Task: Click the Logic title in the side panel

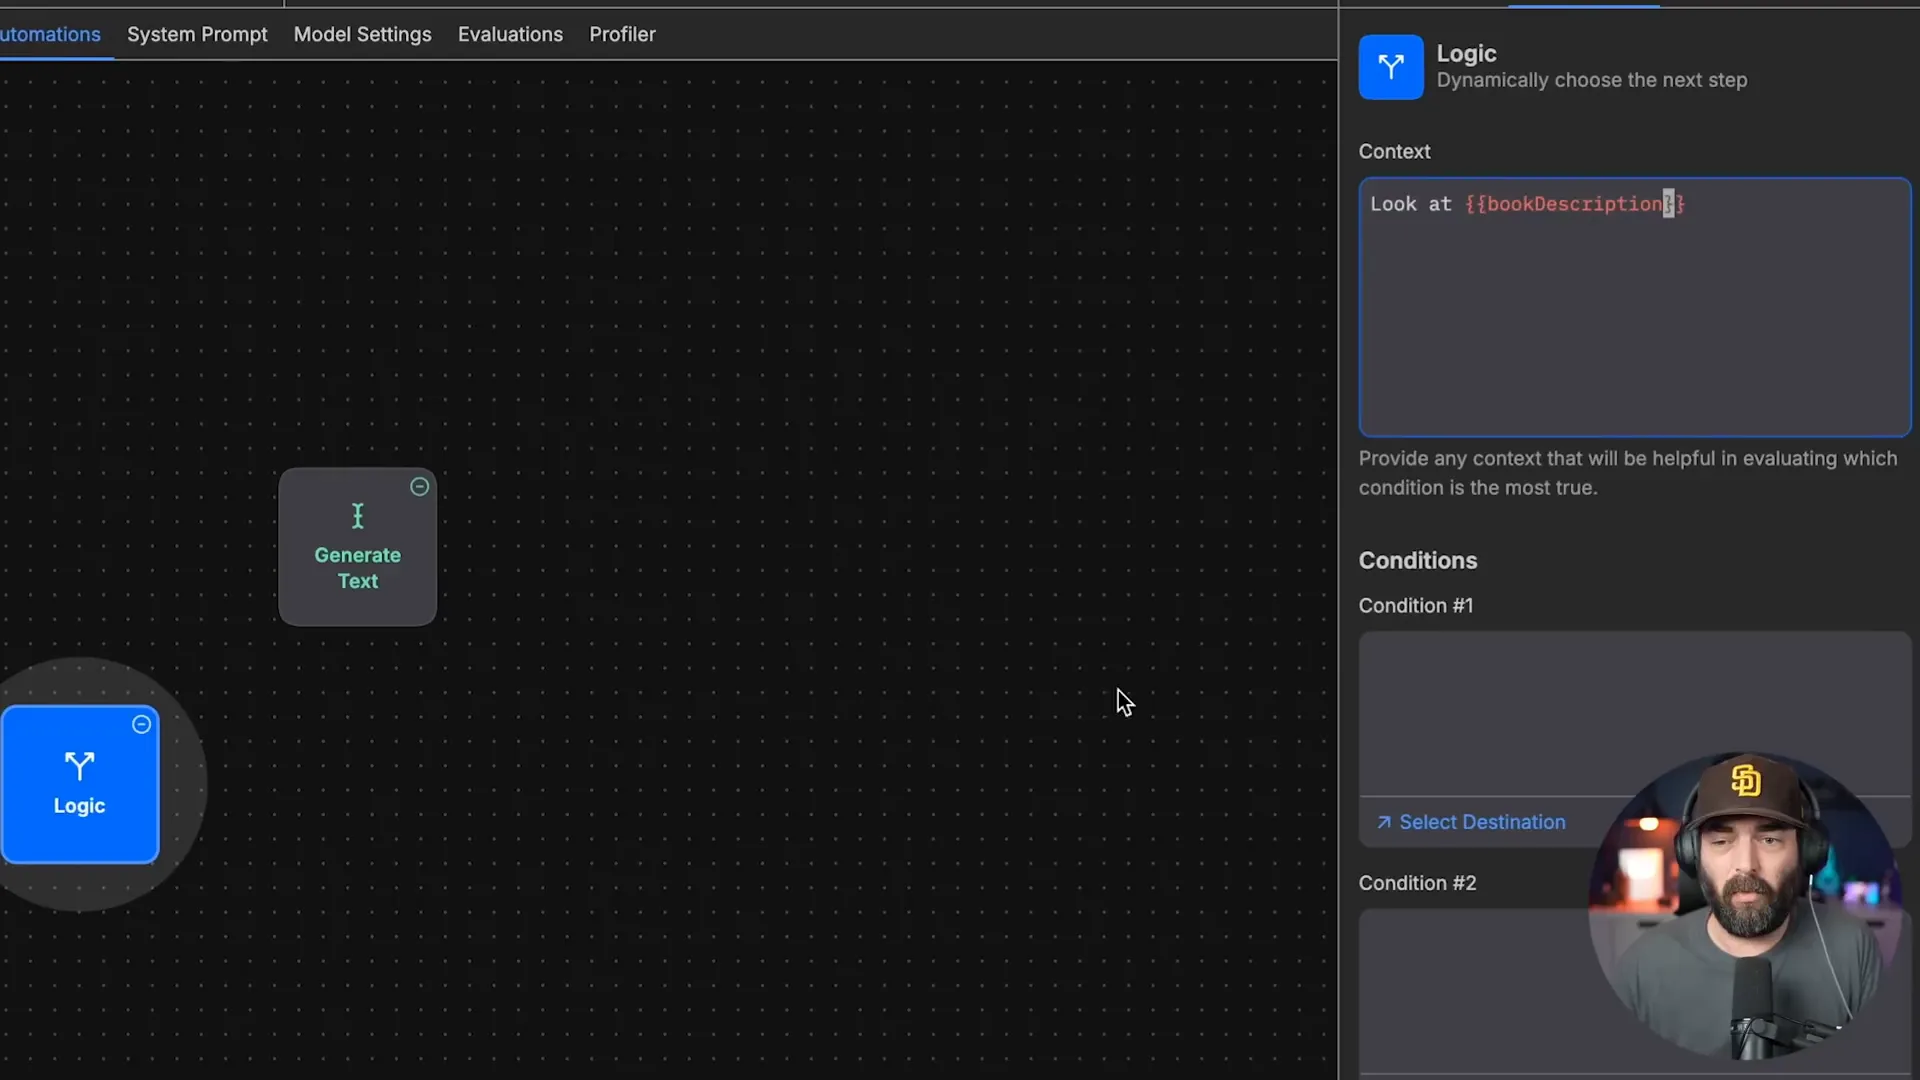Action: (1466, 54)
